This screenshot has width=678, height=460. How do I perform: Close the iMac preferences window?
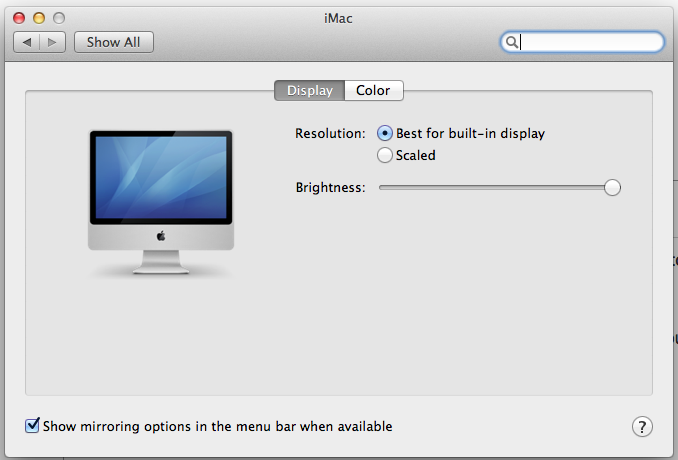point(19,18)
